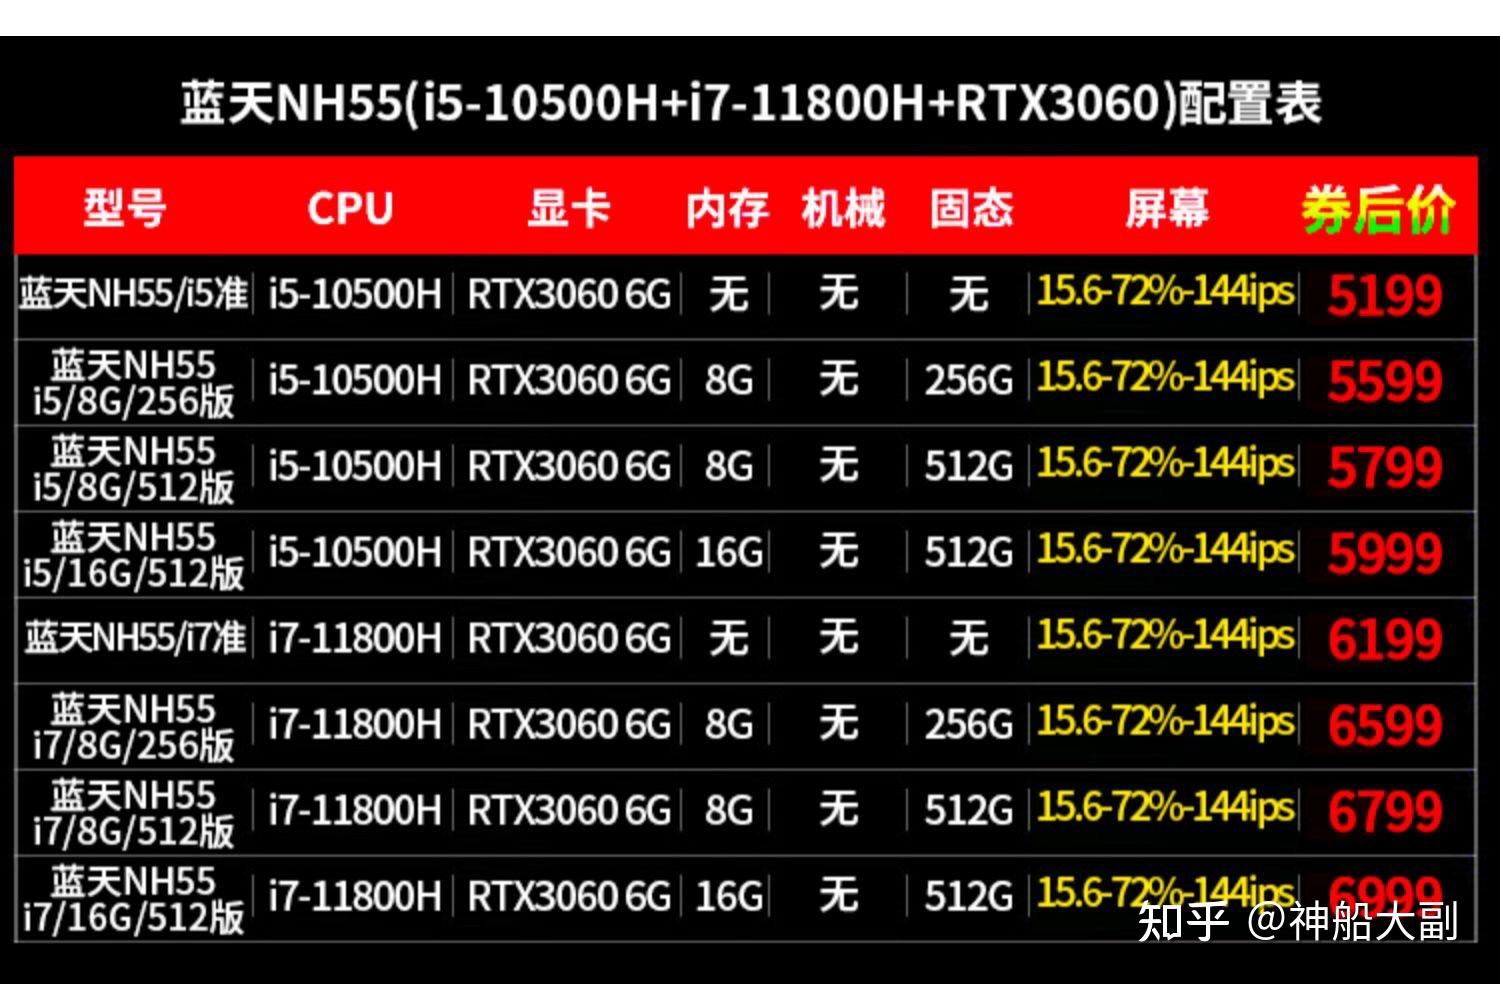1500x984 pixels.
Task: Click i5-10500H in the i5/8G/256版 row
Action: (x=355, y=380)
